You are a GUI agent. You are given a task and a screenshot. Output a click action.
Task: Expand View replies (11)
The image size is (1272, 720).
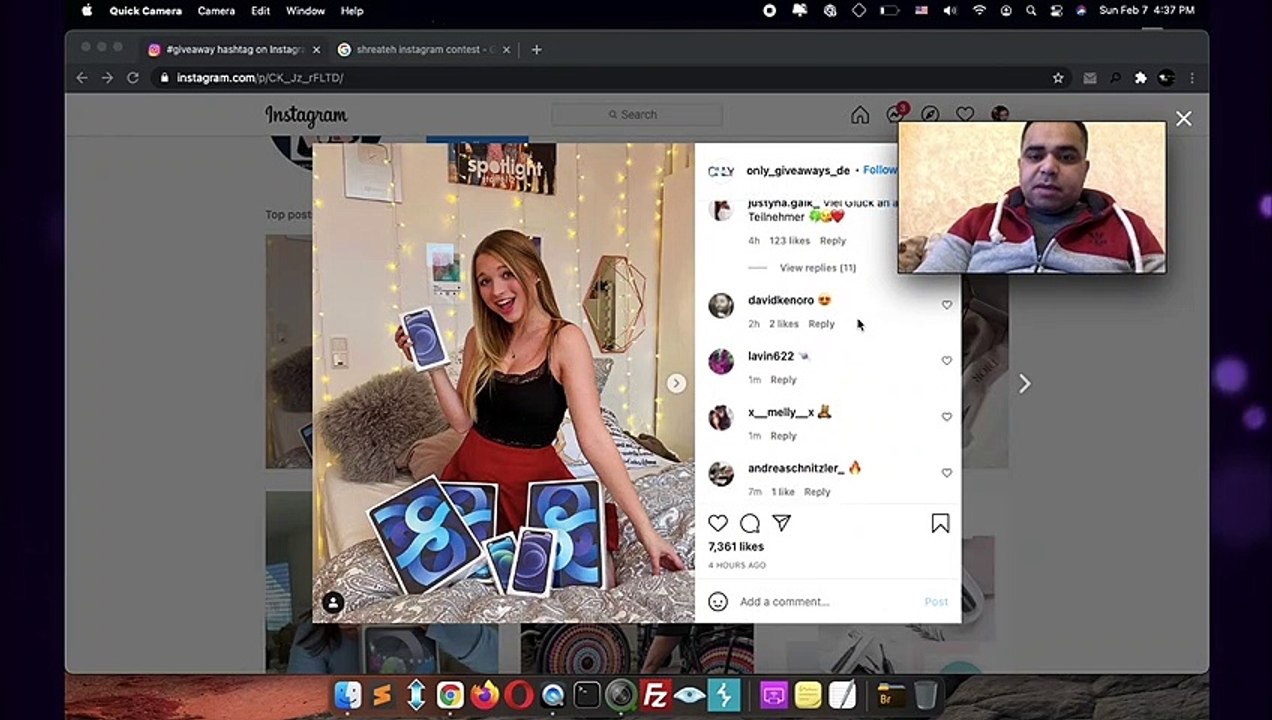tap(818, 268)
